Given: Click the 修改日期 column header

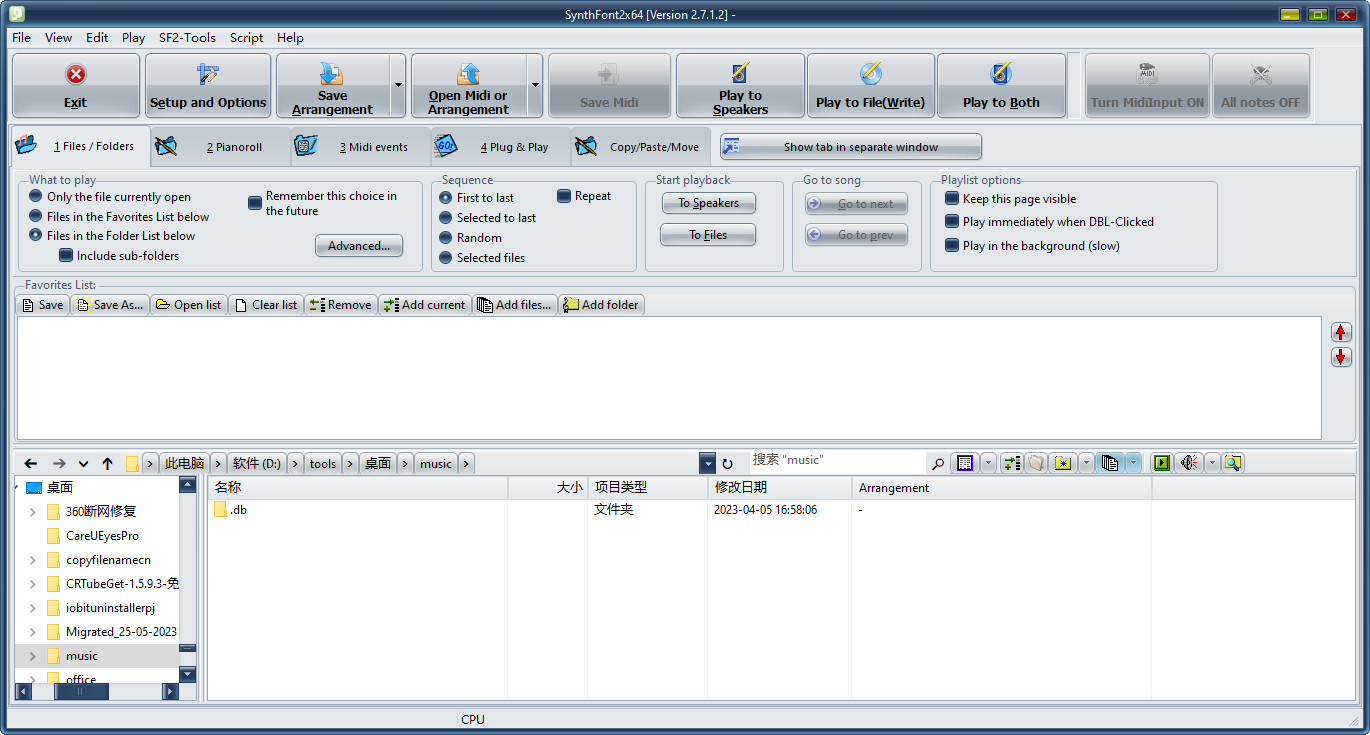Looking at the screenshot, I should point(779,488).
